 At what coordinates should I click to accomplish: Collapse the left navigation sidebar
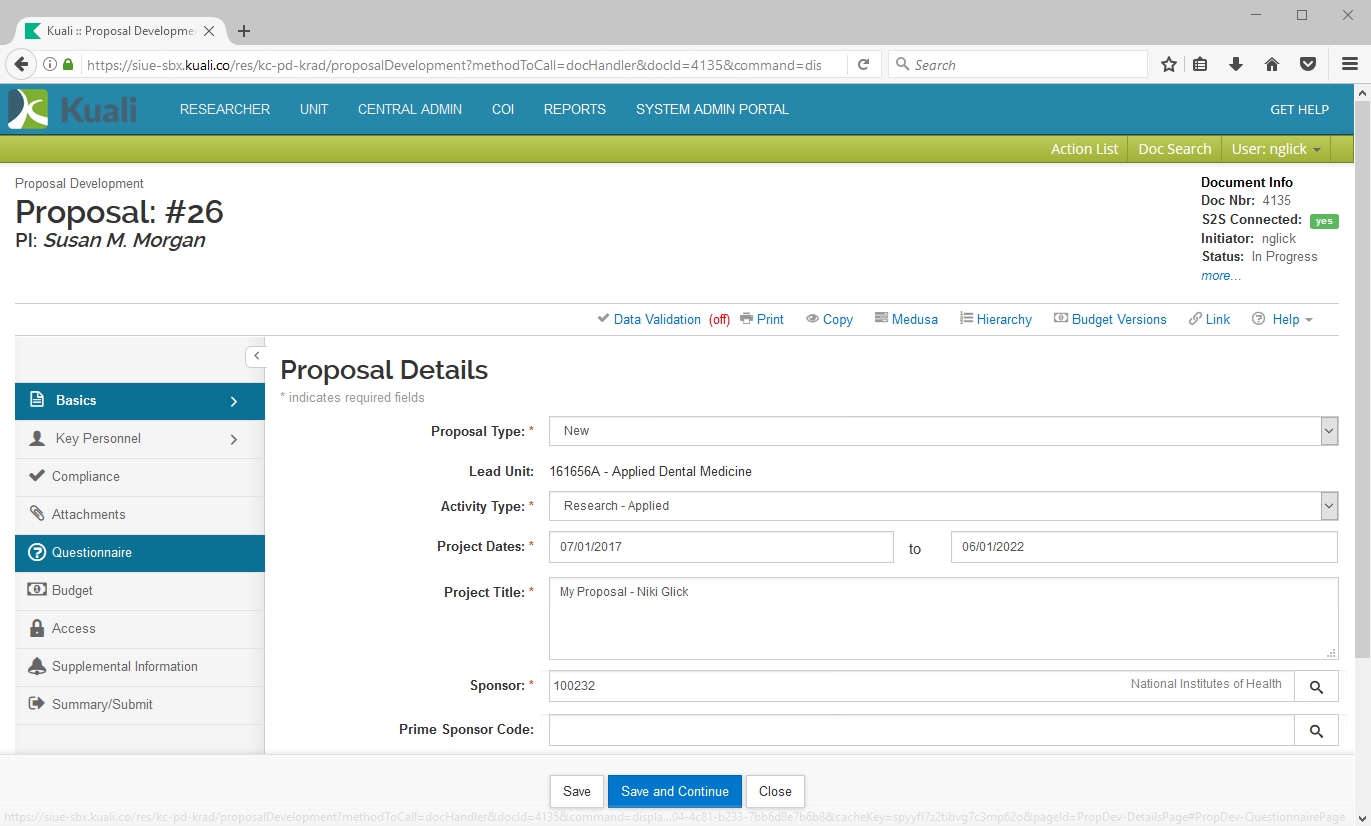tap(256, 356)
